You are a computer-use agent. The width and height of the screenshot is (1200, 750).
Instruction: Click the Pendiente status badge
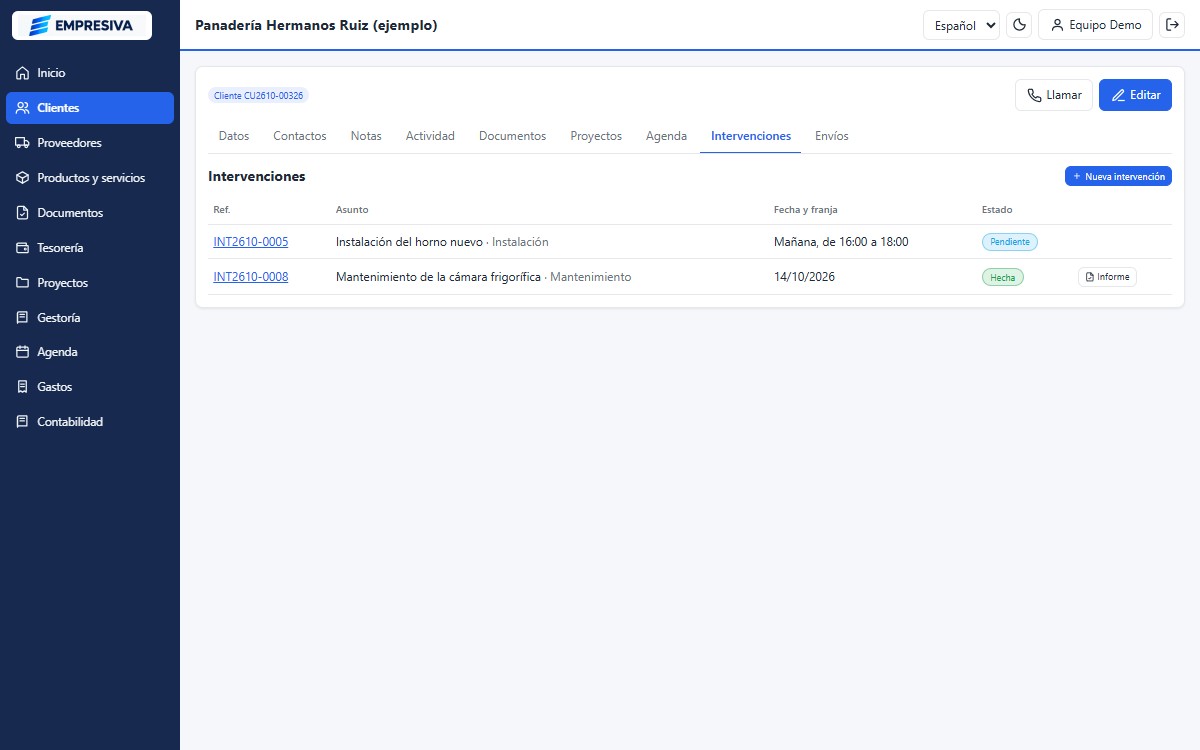[x=1010, y=242]
